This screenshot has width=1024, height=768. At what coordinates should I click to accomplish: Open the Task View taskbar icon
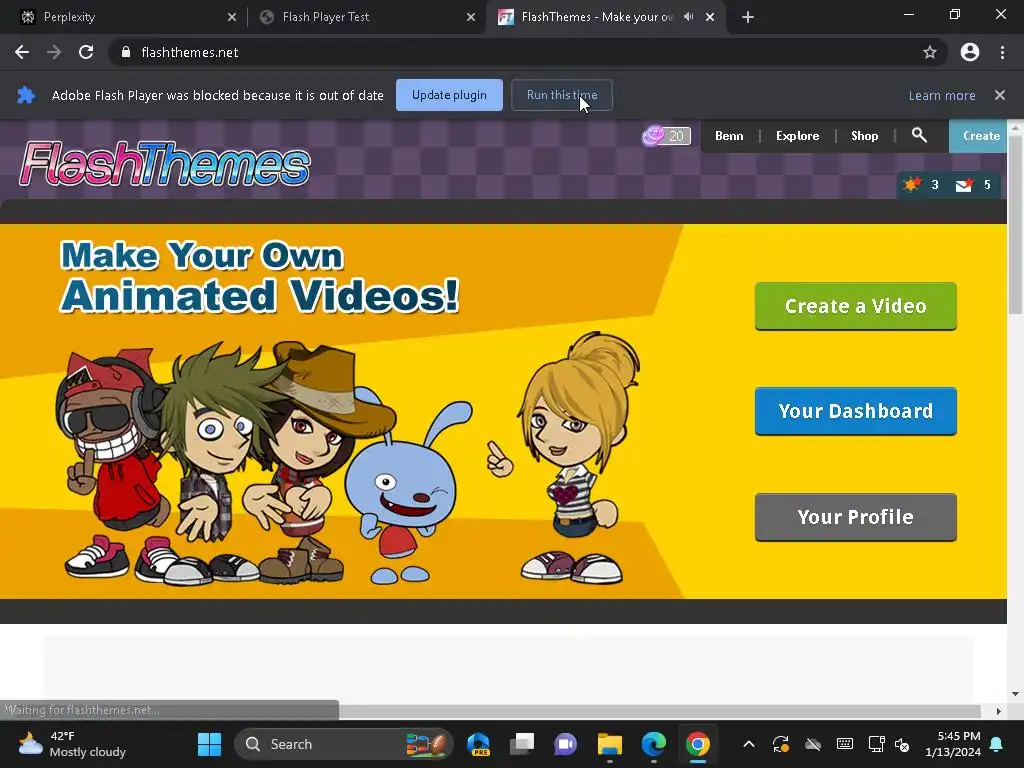coord(522,744)
